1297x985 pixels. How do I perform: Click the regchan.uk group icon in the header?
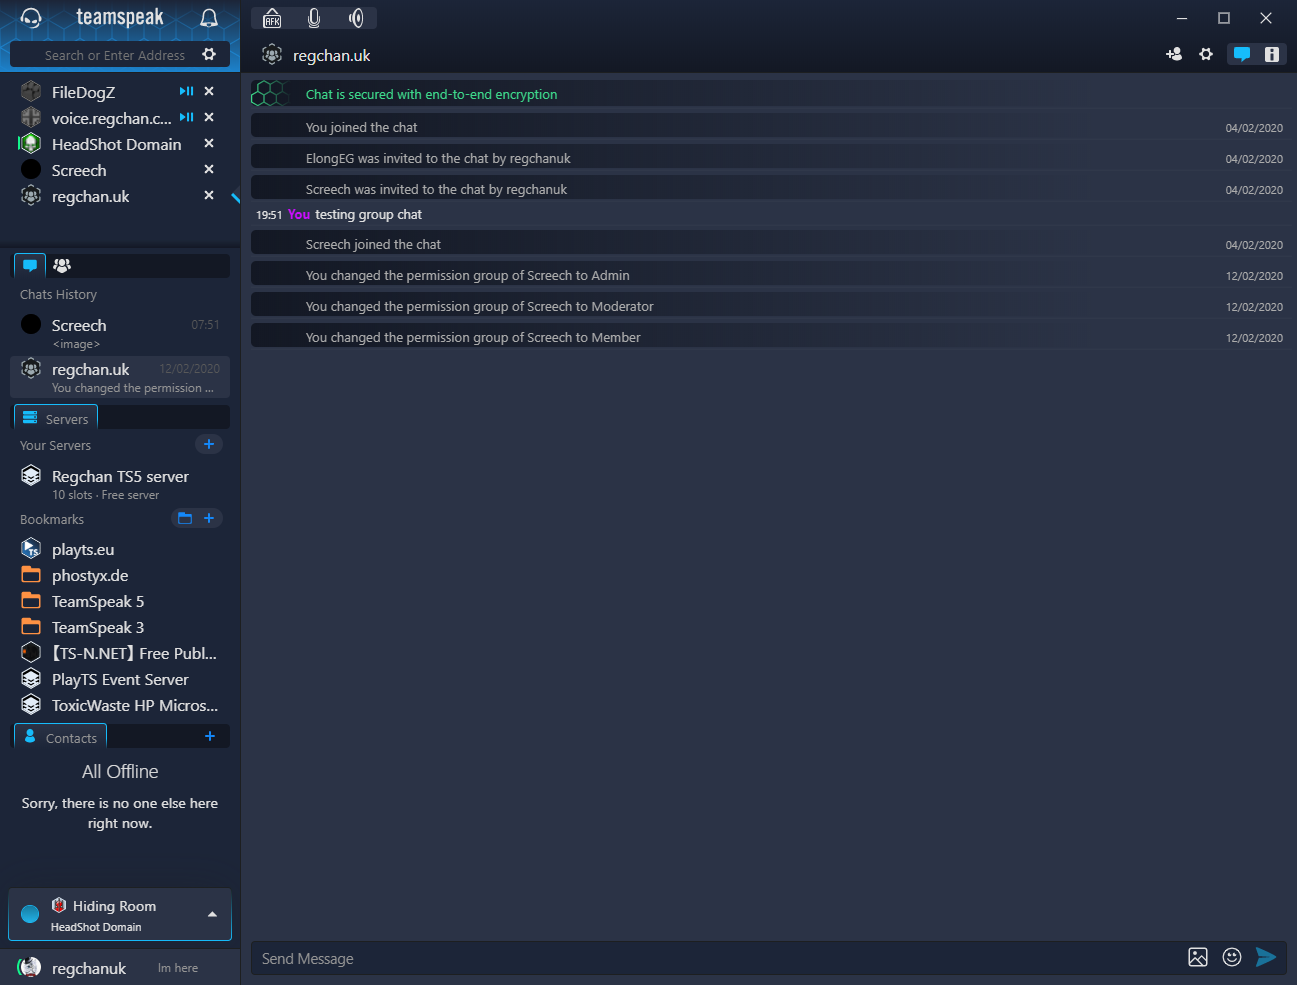pos(272,55)
